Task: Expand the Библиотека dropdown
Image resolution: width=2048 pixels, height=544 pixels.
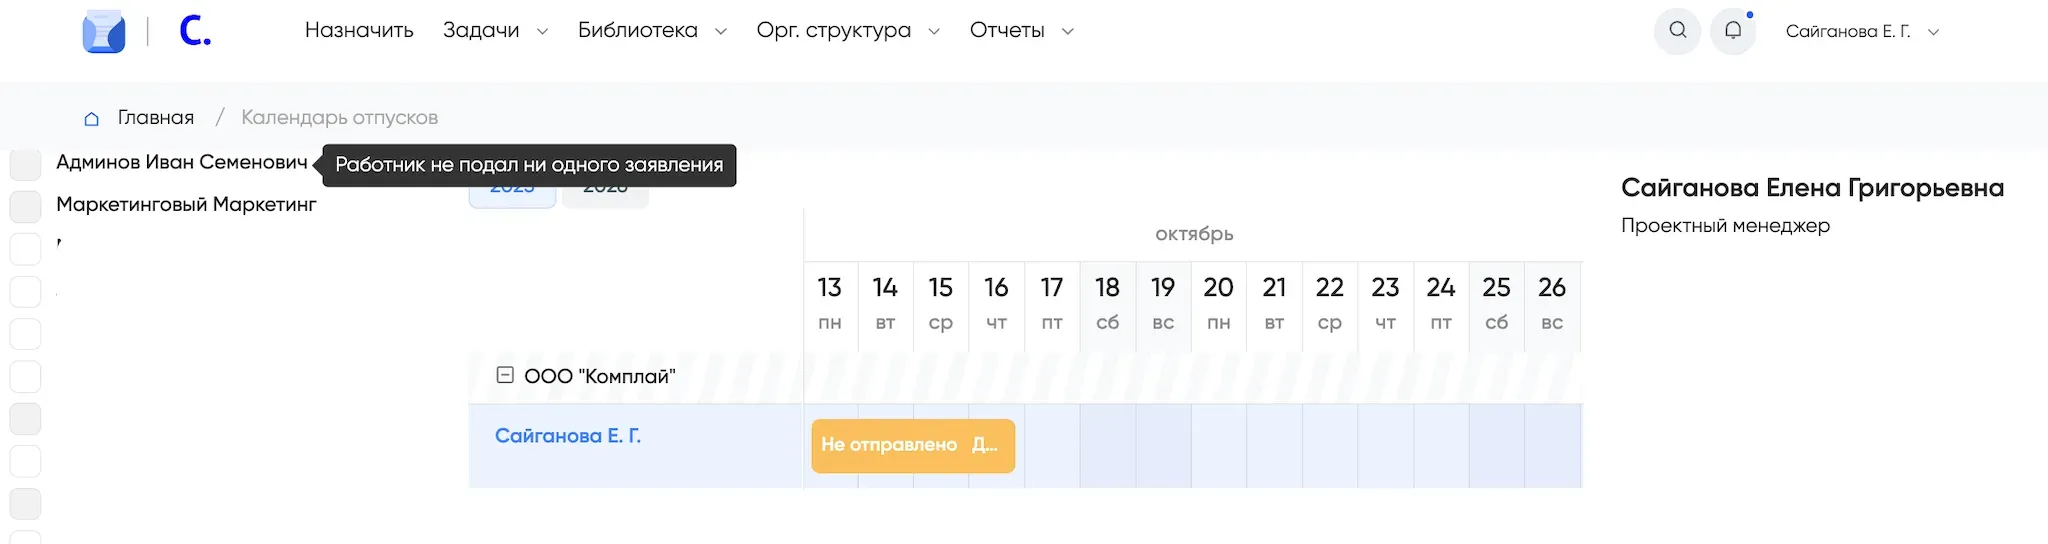Action: [x=652, y=31]
